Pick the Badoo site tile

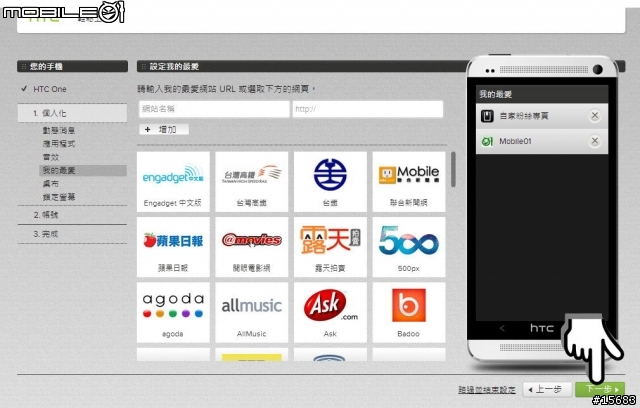pyautogui.click(x=409, y=312)
